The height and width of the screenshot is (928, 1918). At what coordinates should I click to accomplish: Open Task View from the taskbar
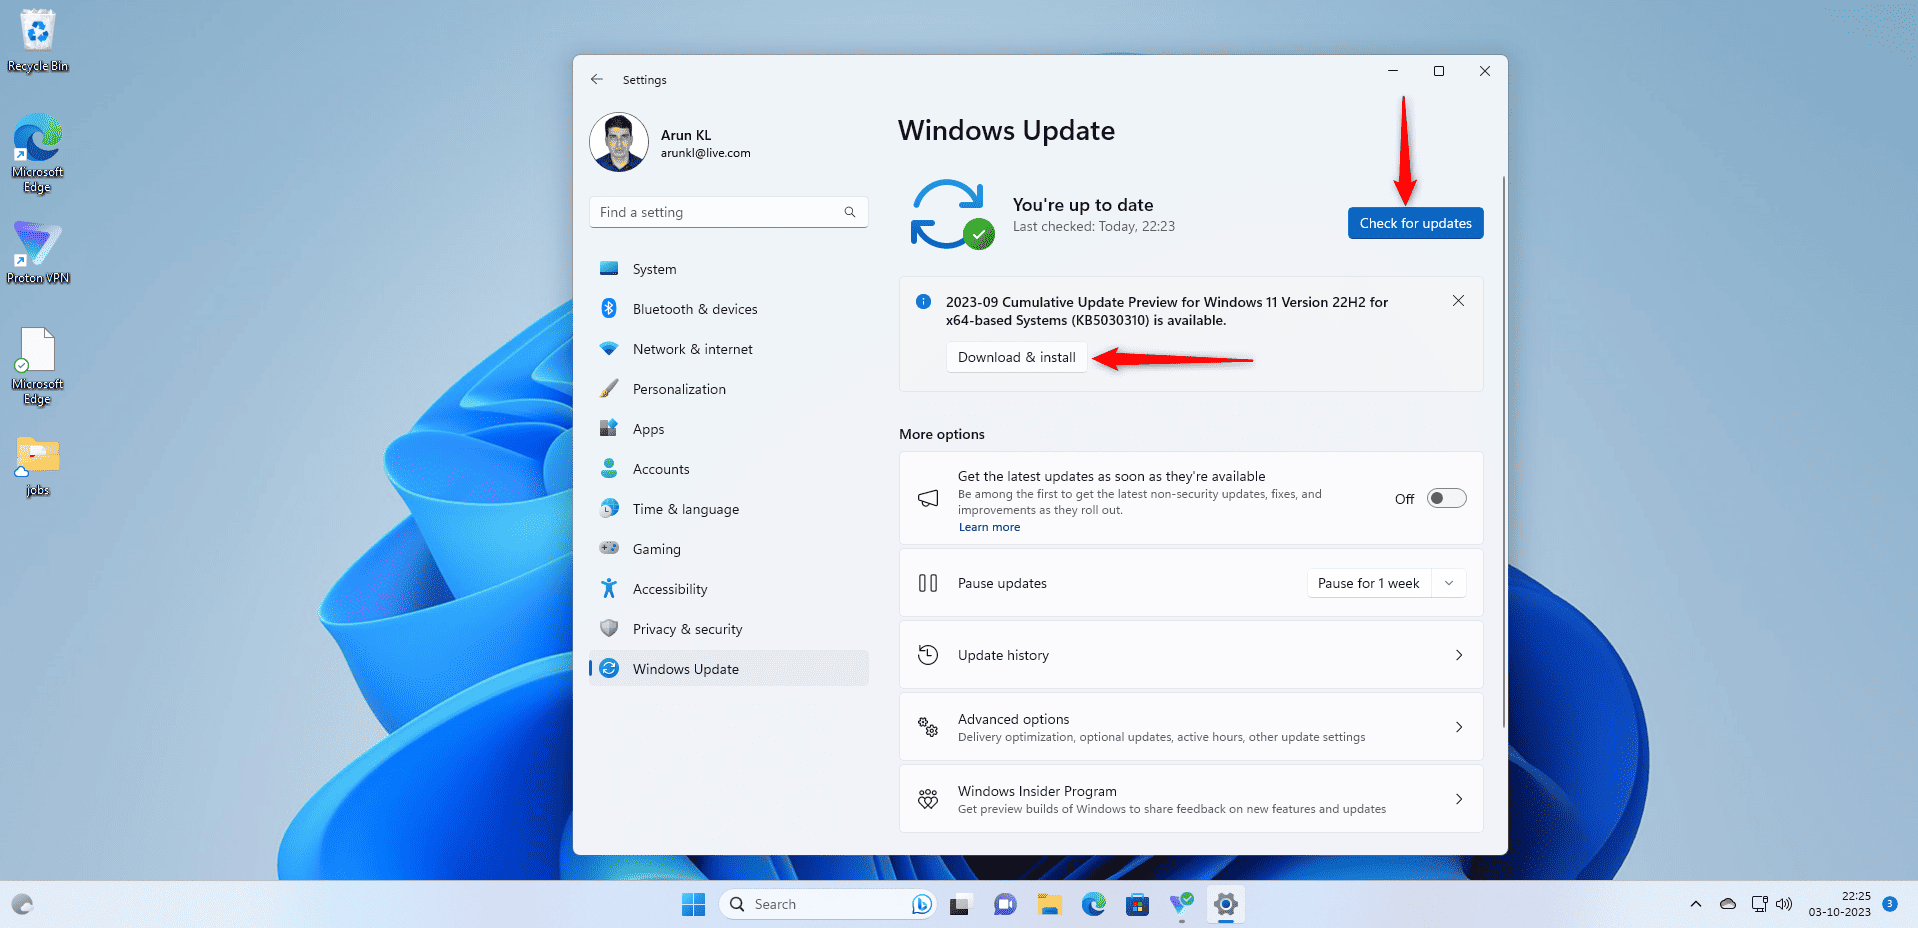[x=960, y=904]
